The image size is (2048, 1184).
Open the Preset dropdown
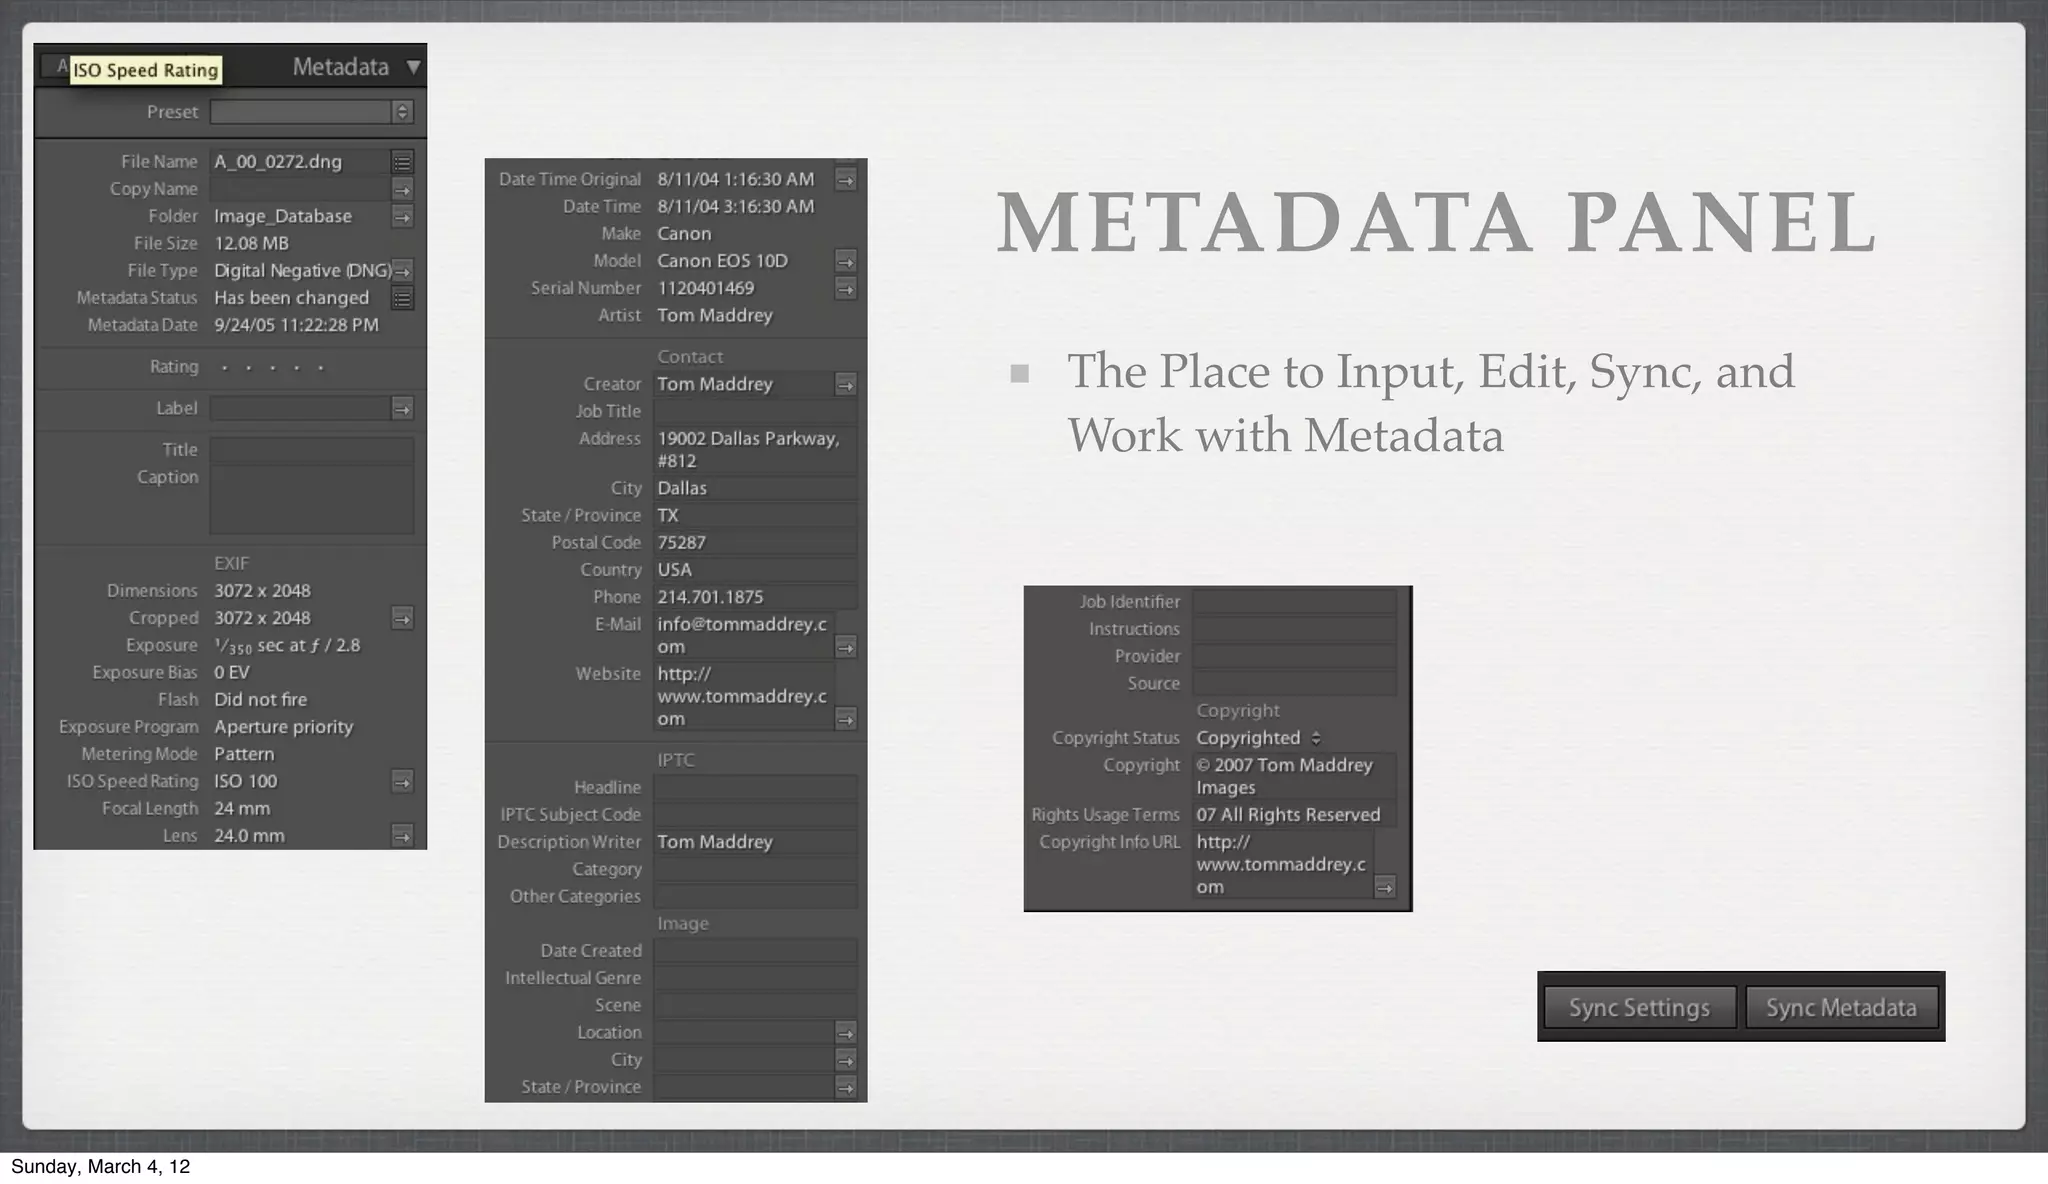click(402, 112)
